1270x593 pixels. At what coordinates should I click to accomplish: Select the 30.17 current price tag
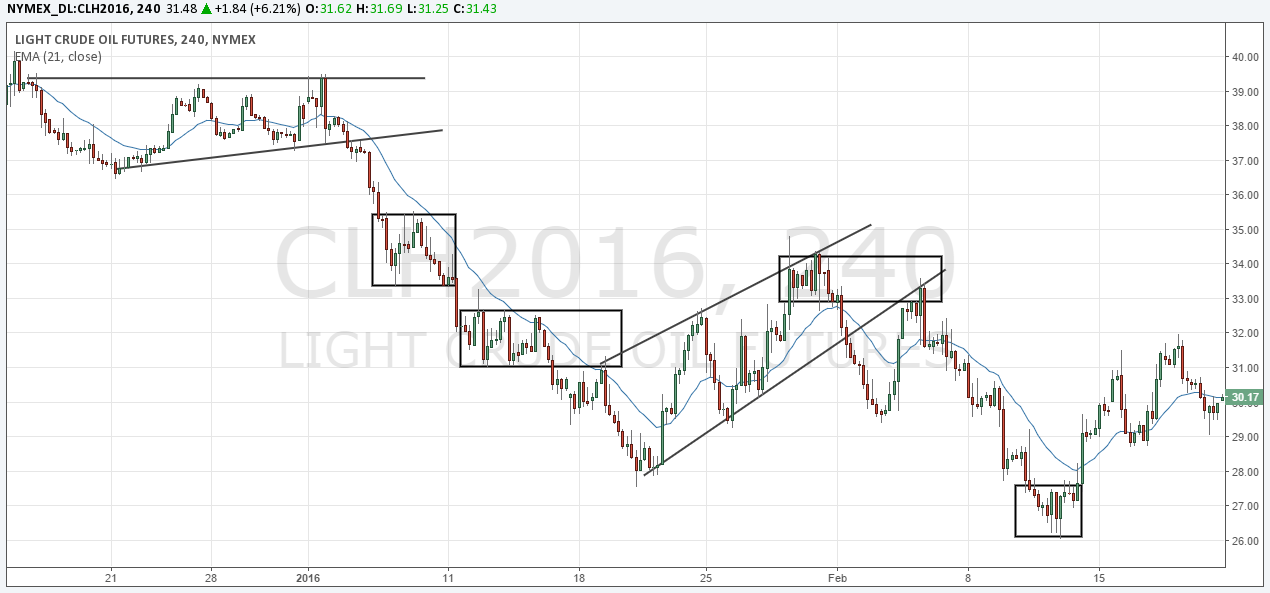1245,397
